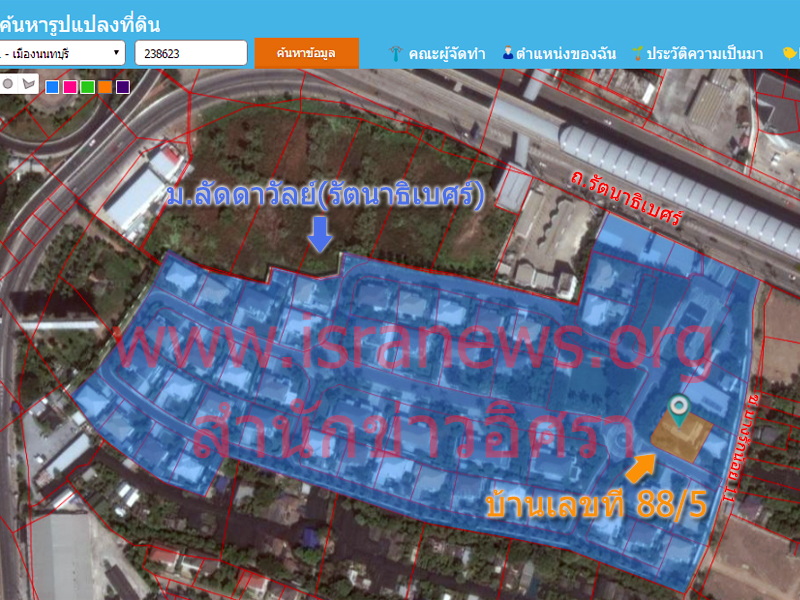This screenshot has height=600, width=800.
Task: Click the yellow chick icon in menu
Action: coord(789,53)
